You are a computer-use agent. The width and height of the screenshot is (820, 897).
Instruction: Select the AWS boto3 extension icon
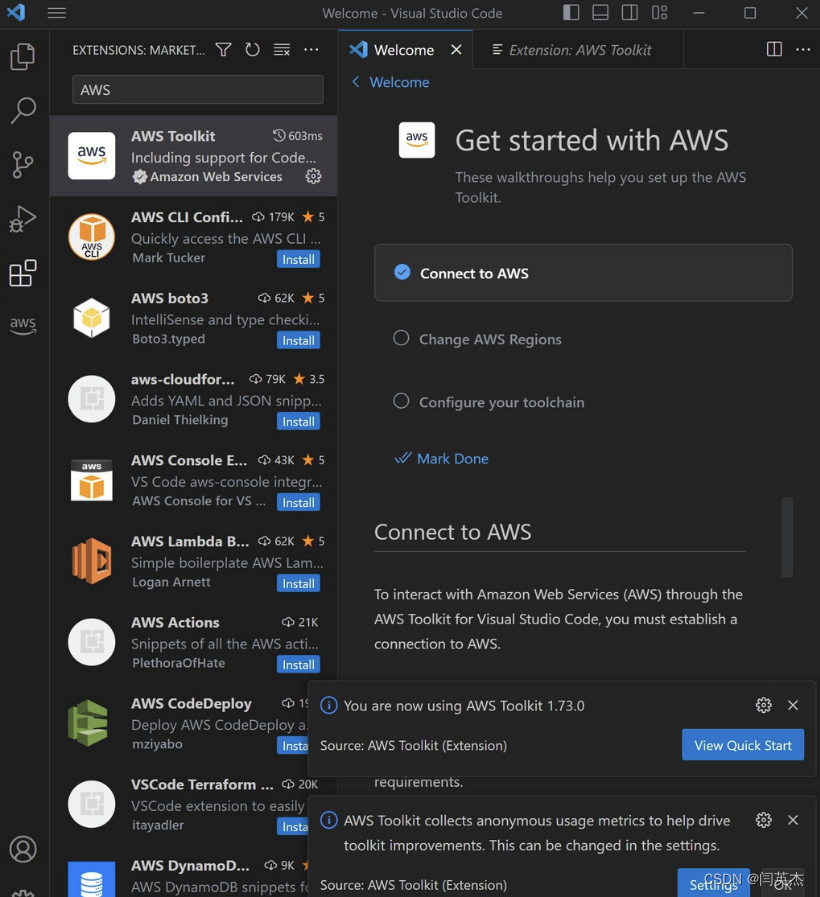point(92,318)
